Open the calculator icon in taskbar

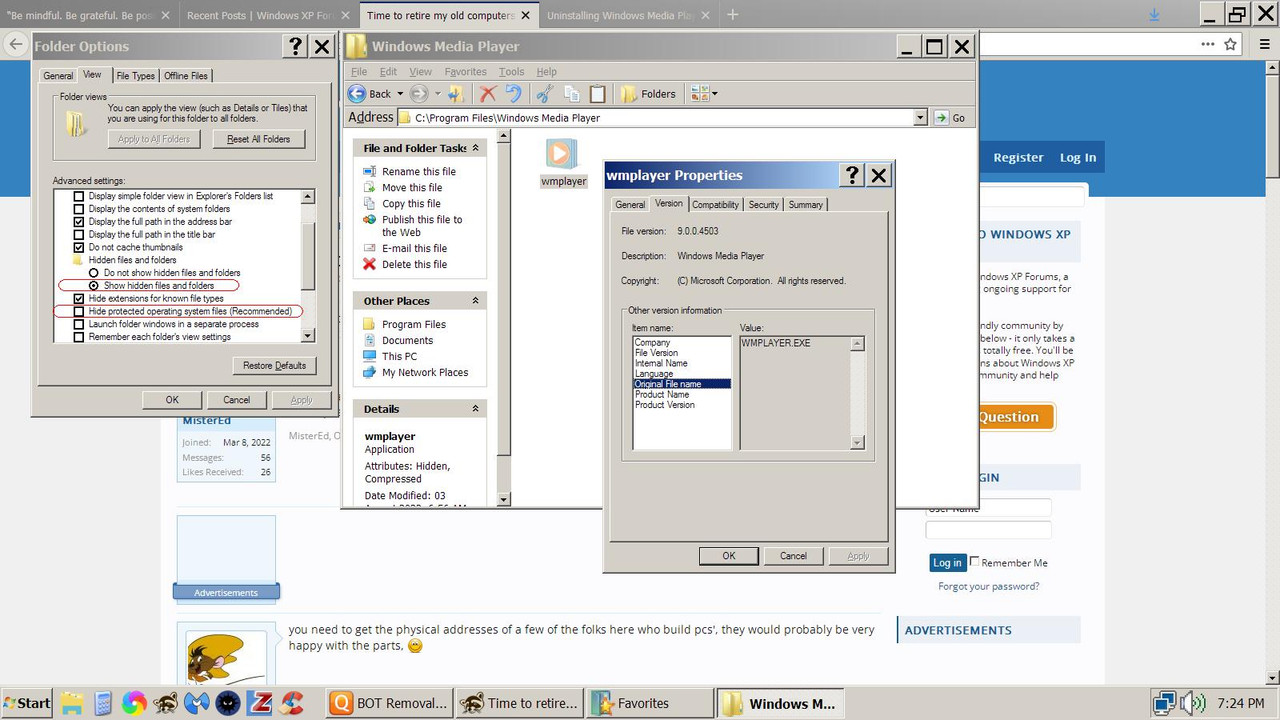click(102, 703)
